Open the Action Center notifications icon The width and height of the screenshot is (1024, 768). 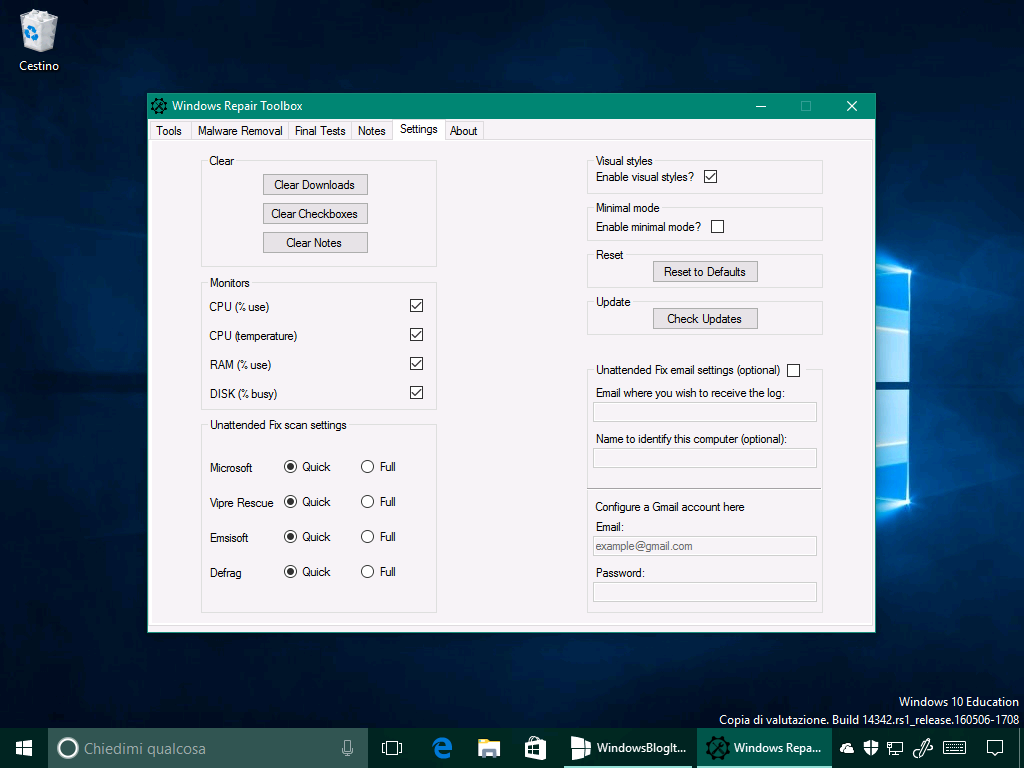pyautogui.click(x=995, y=748)
